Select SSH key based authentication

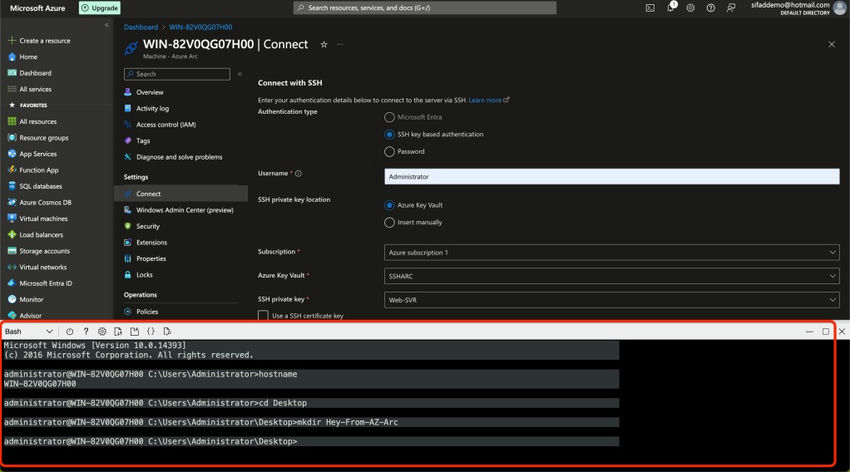[389, 134]
